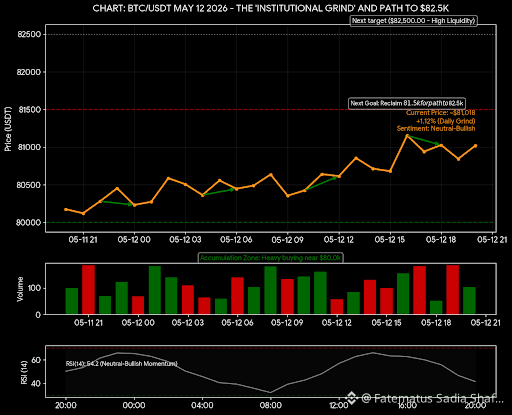Select the 'RSI(14): 54.2 (Neutral-Bullish Momentum)' annotation
Screen dimensions: 512x415
tap(122, 363)
